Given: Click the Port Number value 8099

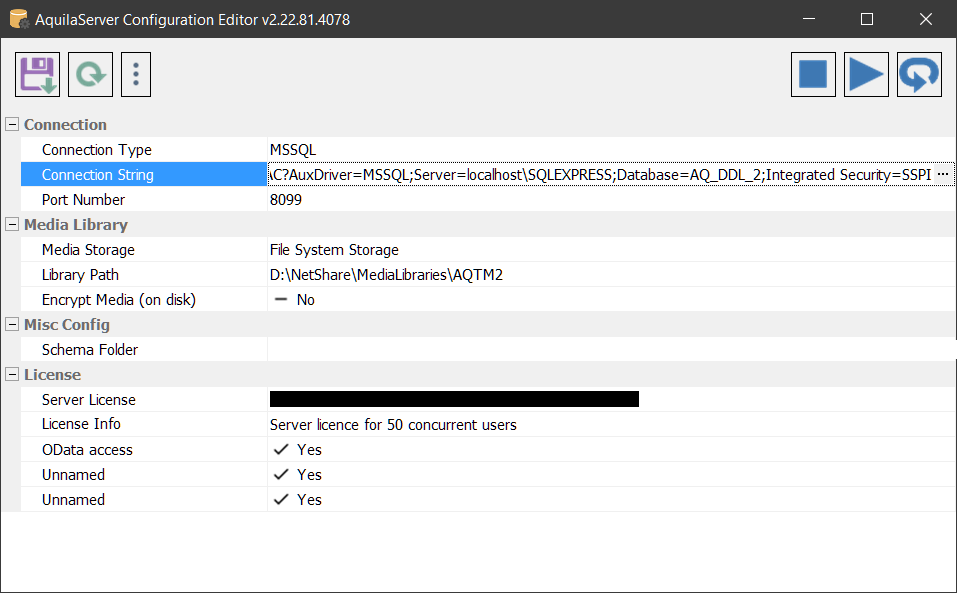Looking at the screenshot, I should click(x=286, y=200).
